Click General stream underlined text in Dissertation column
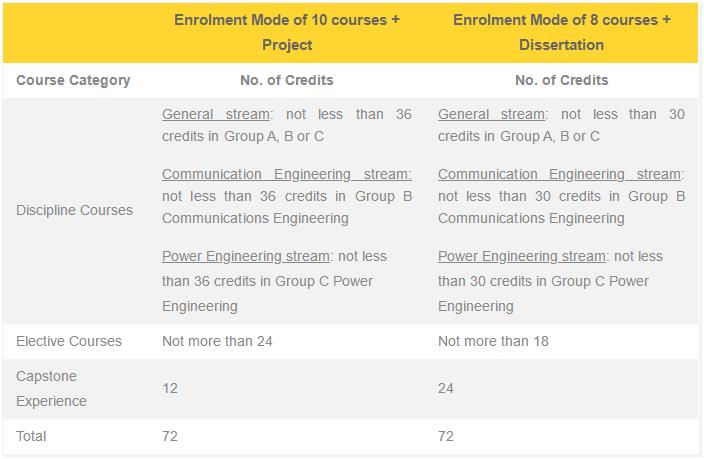Viewport: 704px width, 459px height. [492, 114]
